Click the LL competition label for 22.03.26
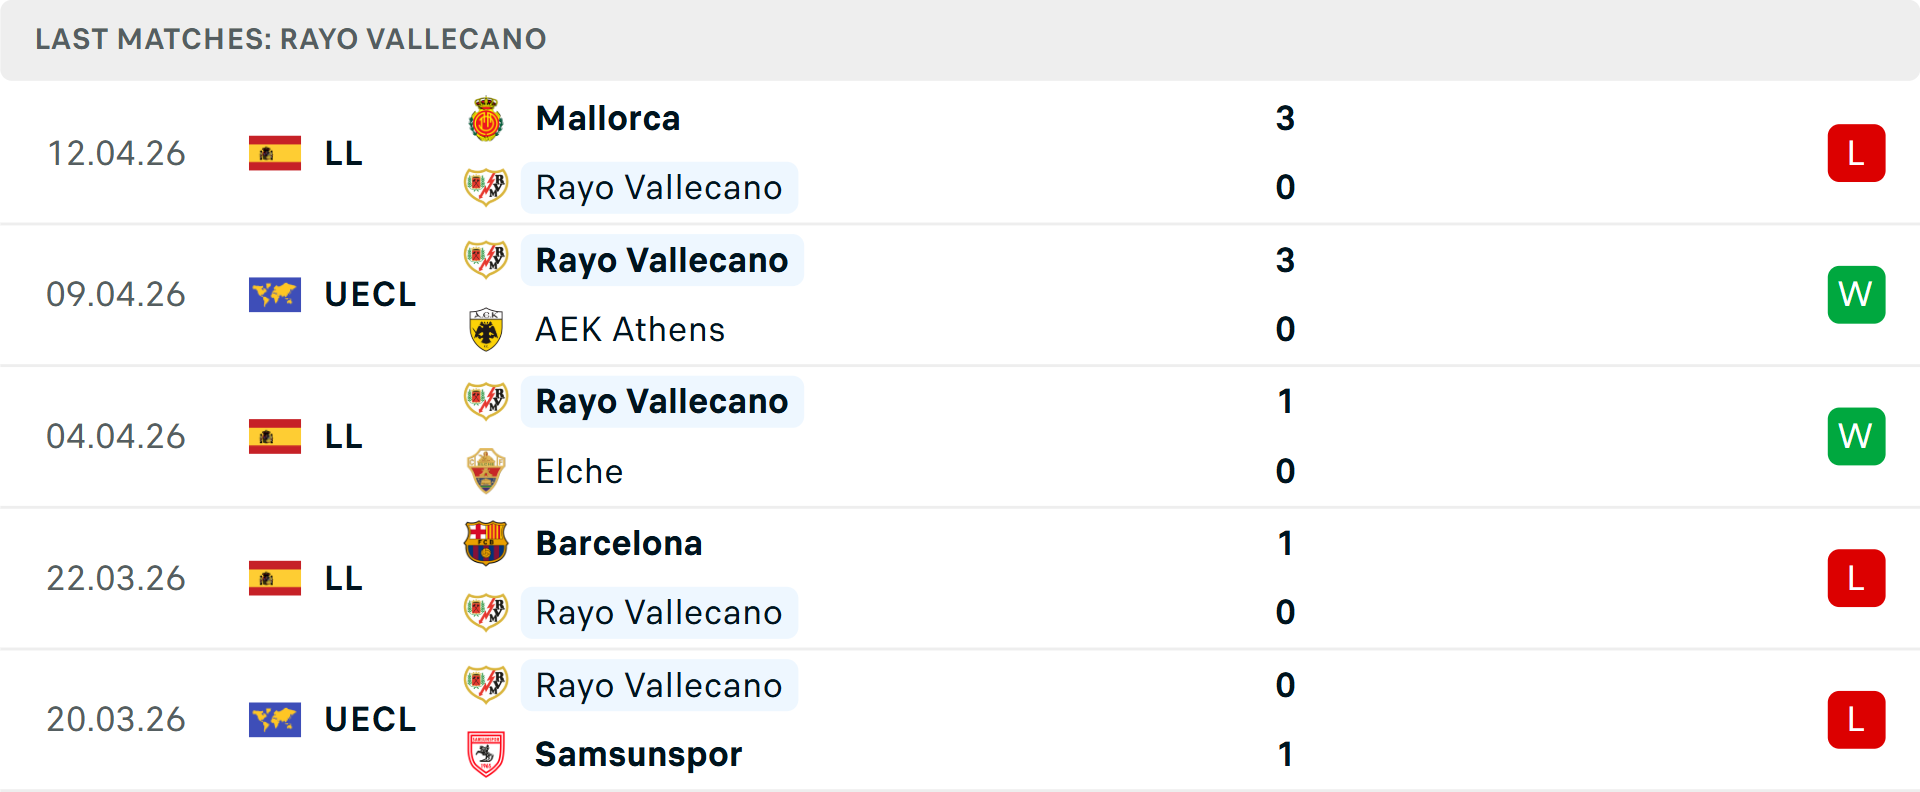 pyautogui.click(x=343, y=578)
